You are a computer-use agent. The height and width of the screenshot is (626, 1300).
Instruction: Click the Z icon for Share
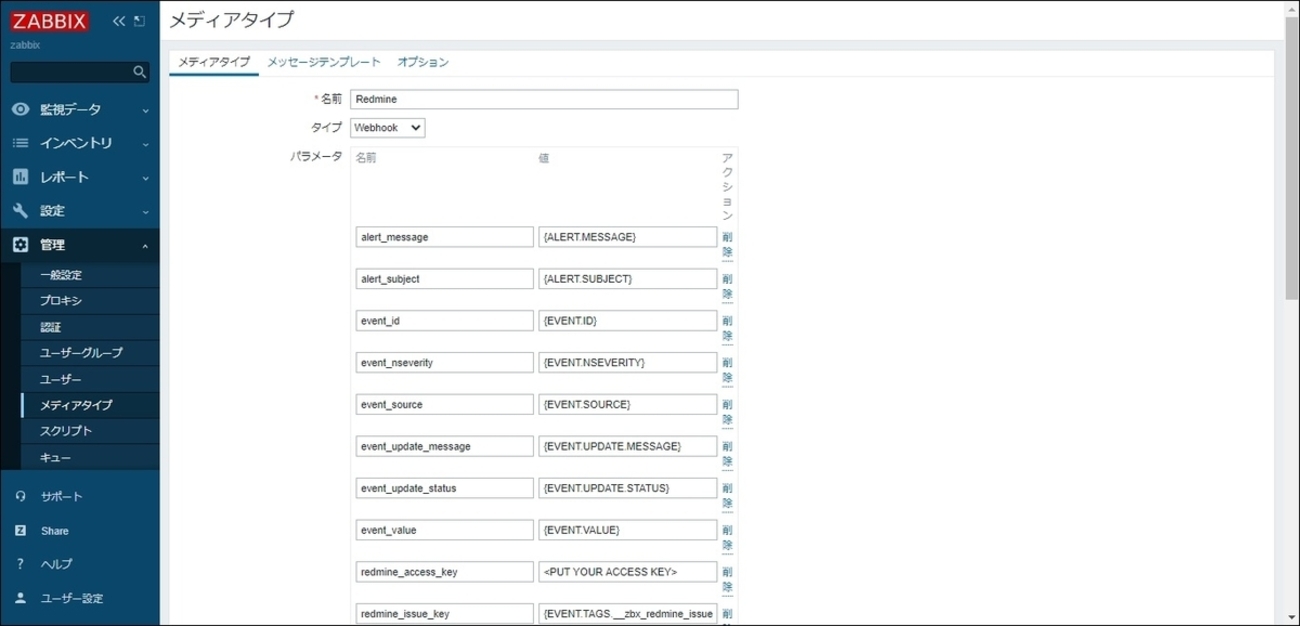click(20, 531)
